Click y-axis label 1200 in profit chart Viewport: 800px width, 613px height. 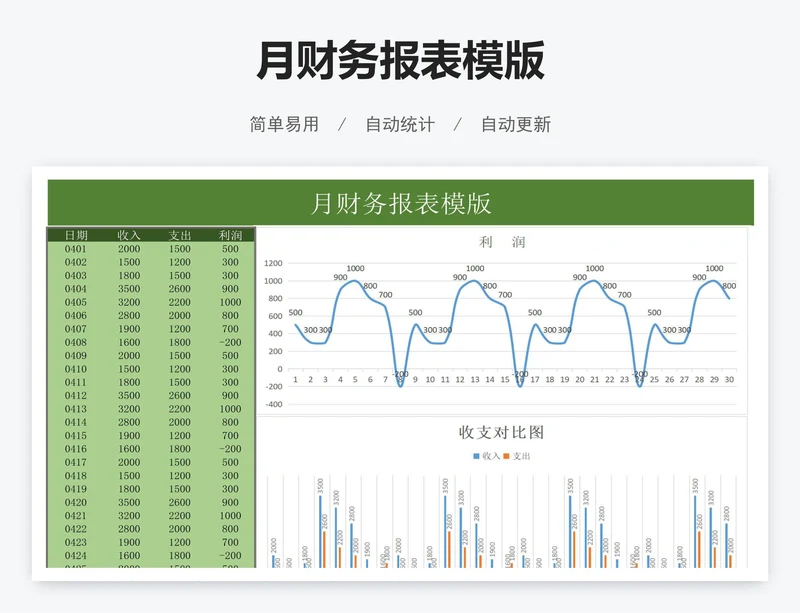[273, 263]
